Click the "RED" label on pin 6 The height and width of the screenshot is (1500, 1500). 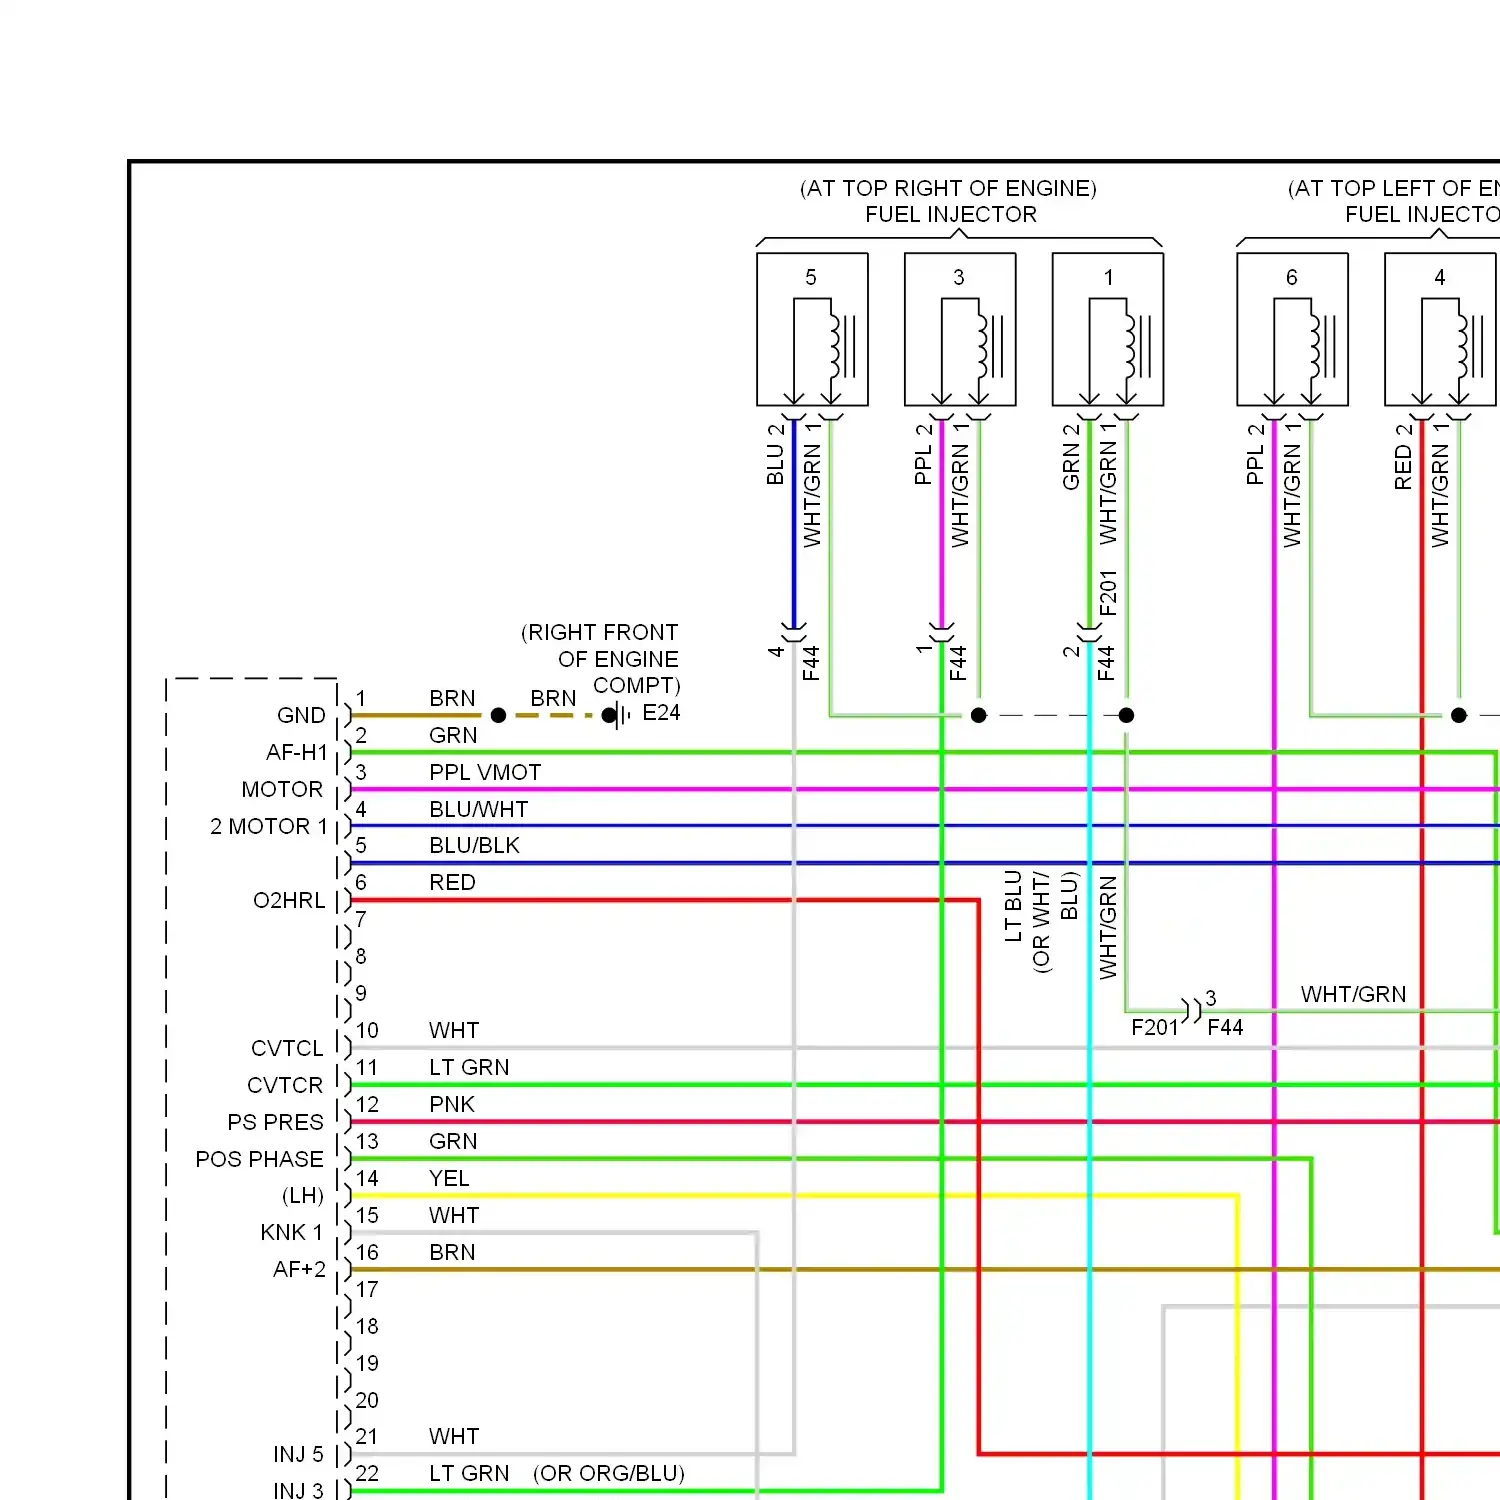[x=452, y=882]
